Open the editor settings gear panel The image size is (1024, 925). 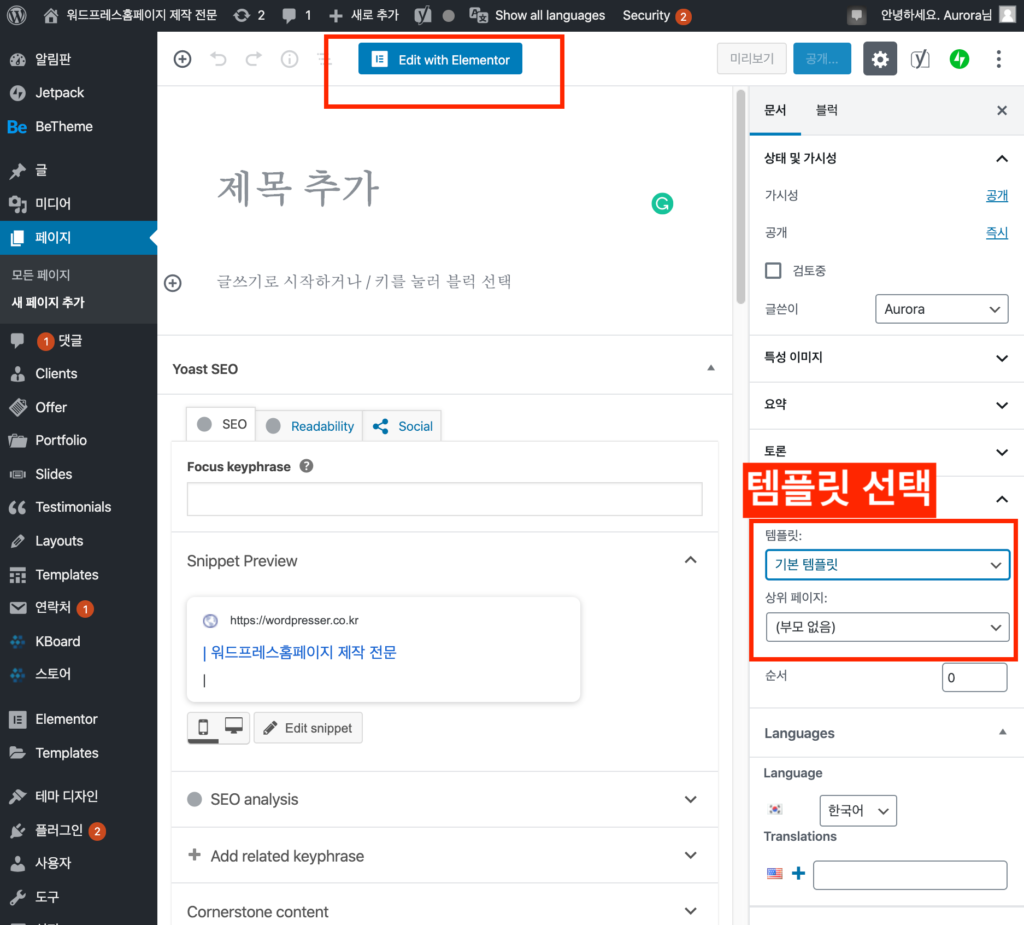tap(879, 59)
